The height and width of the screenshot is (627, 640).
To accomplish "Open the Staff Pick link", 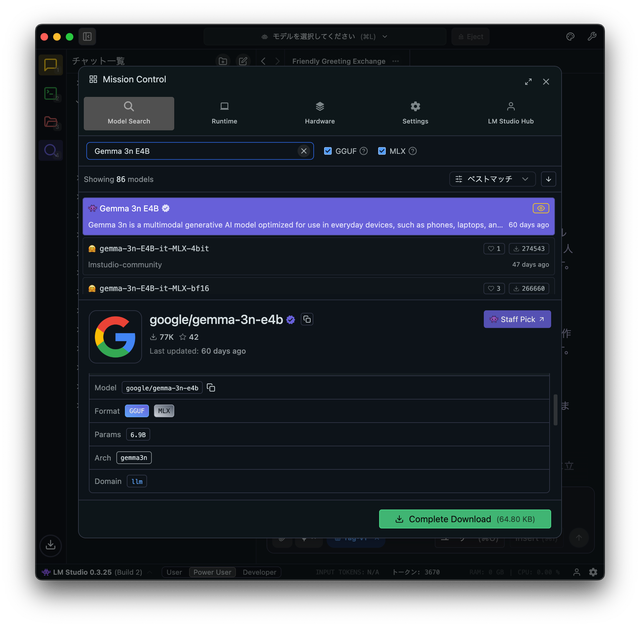I will click(517, 319).
